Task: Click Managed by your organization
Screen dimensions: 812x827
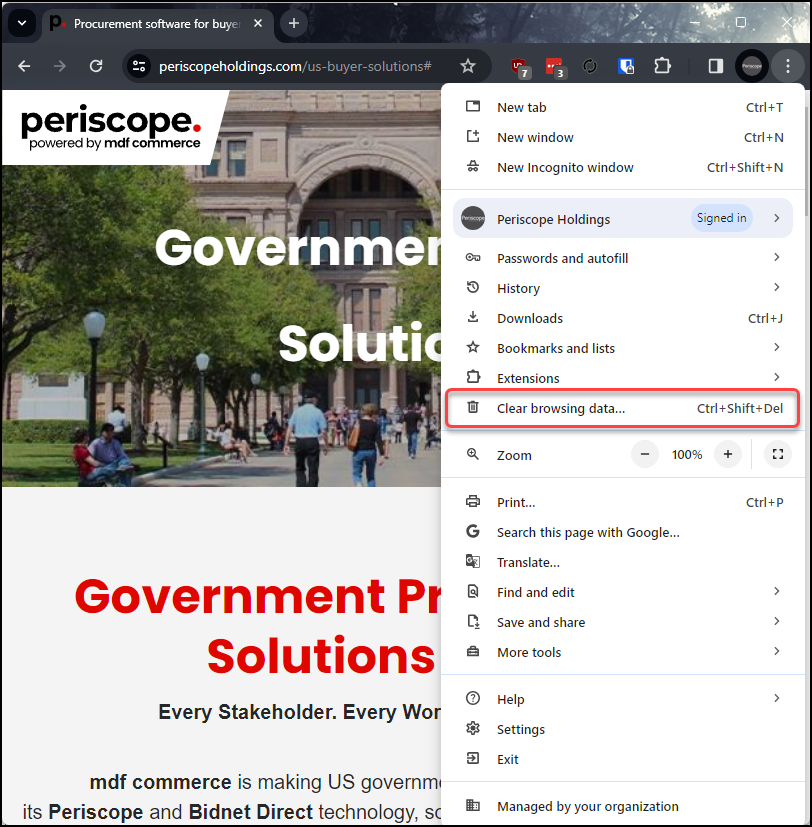Action: (x=623, y=806)
